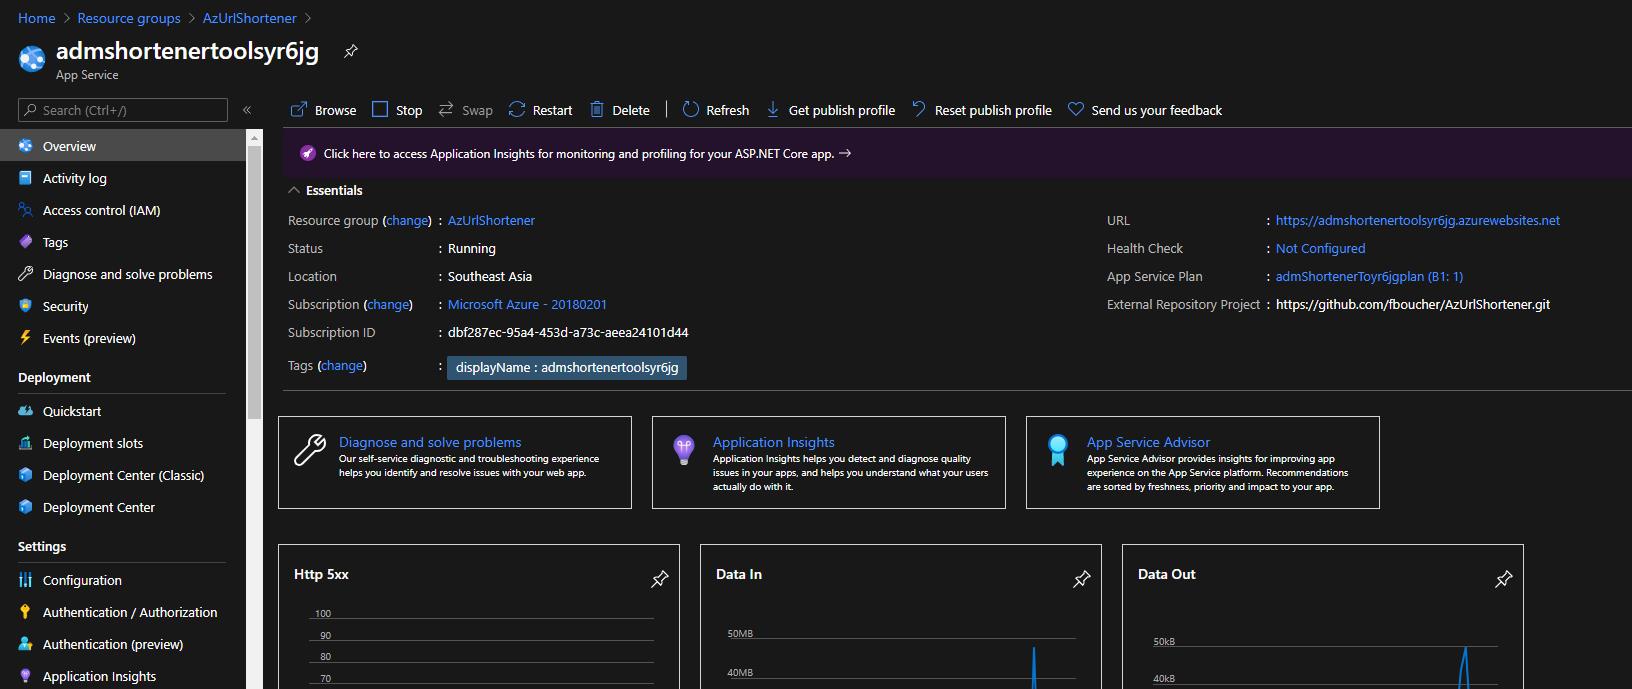The image size is (1632, 689).
Task: Open Authentication / Authorization
Action: click(x=123, y=612)
